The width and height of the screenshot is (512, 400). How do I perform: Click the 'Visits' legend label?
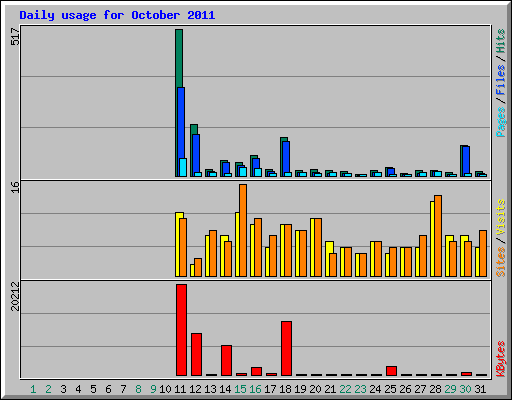click(x=501, y=217)
